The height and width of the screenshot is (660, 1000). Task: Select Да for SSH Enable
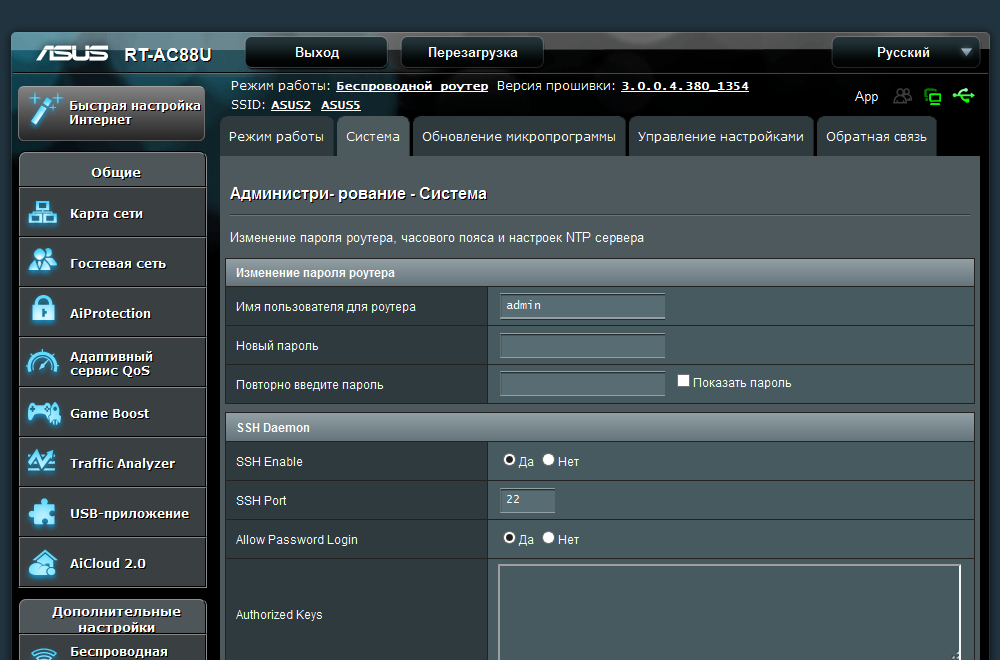pos(509,460)
